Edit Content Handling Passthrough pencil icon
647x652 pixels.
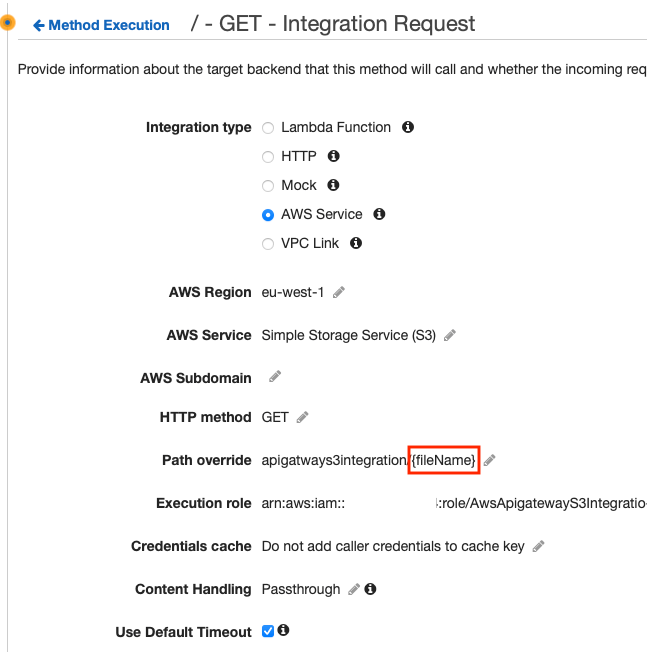(x=354, y=590)
